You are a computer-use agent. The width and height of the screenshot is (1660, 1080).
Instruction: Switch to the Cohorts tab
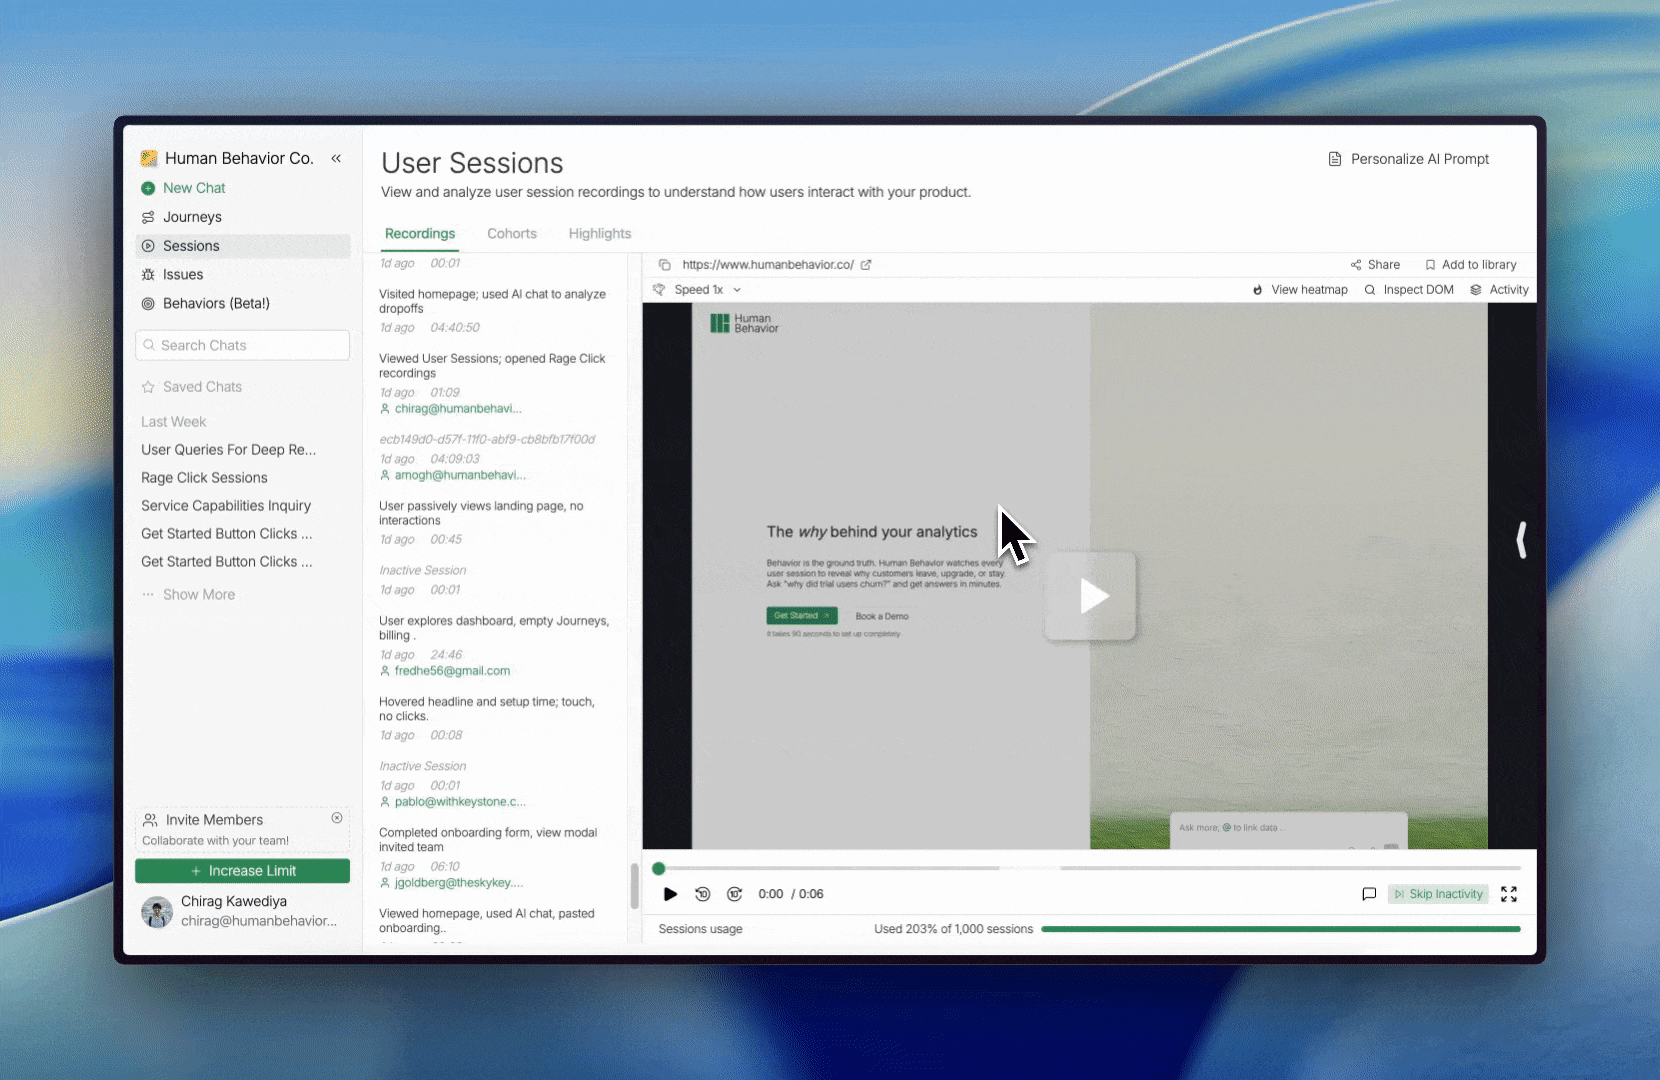512,234
